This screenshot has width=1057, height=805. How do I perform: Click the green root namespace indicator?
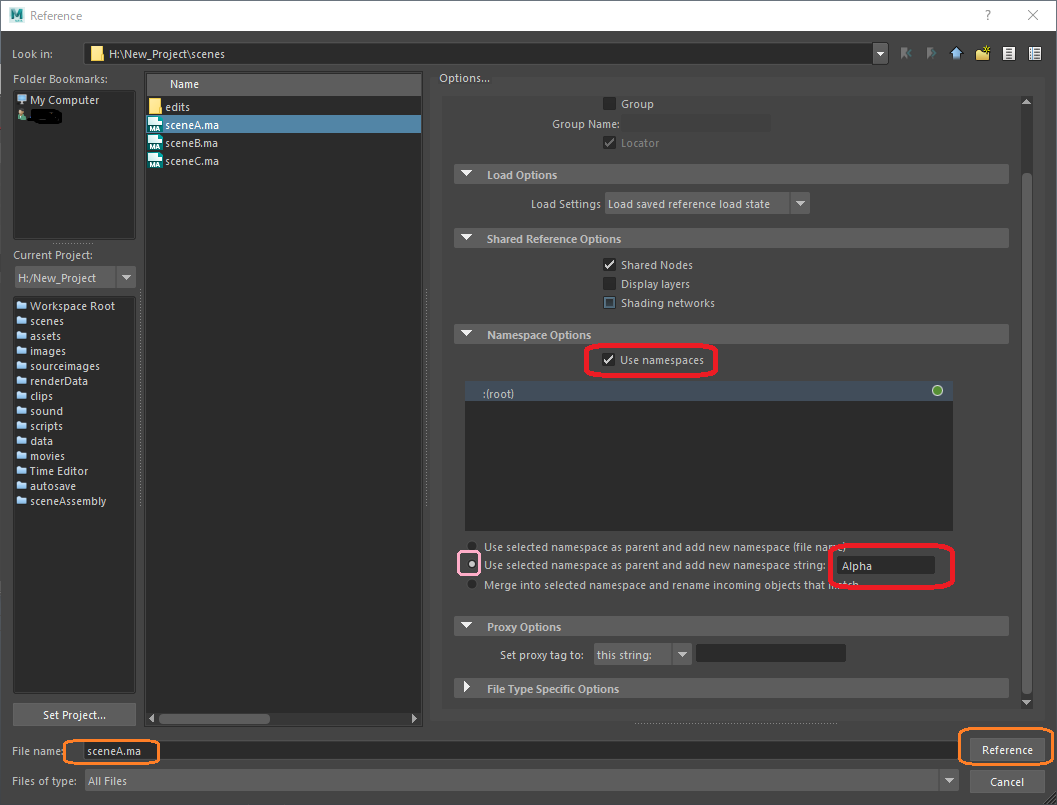coord(937,390)
